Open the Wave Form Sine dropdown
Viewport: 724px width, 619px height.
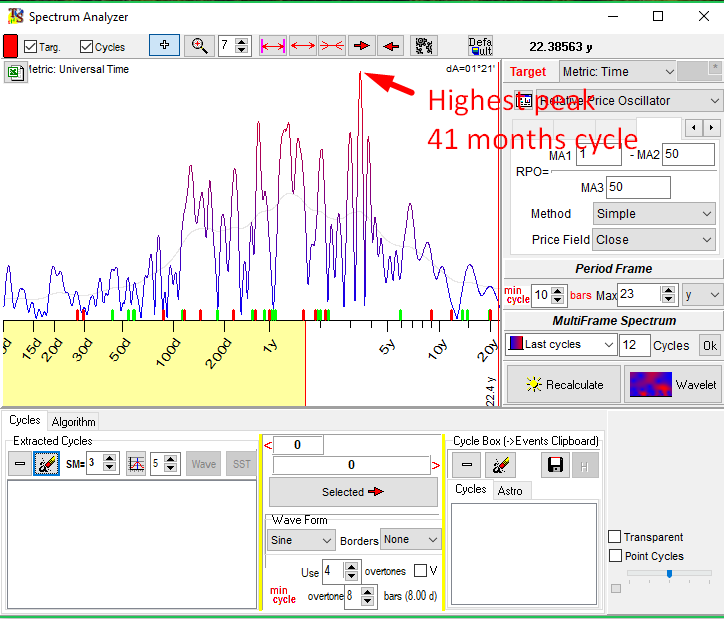(x=301, y=540)
